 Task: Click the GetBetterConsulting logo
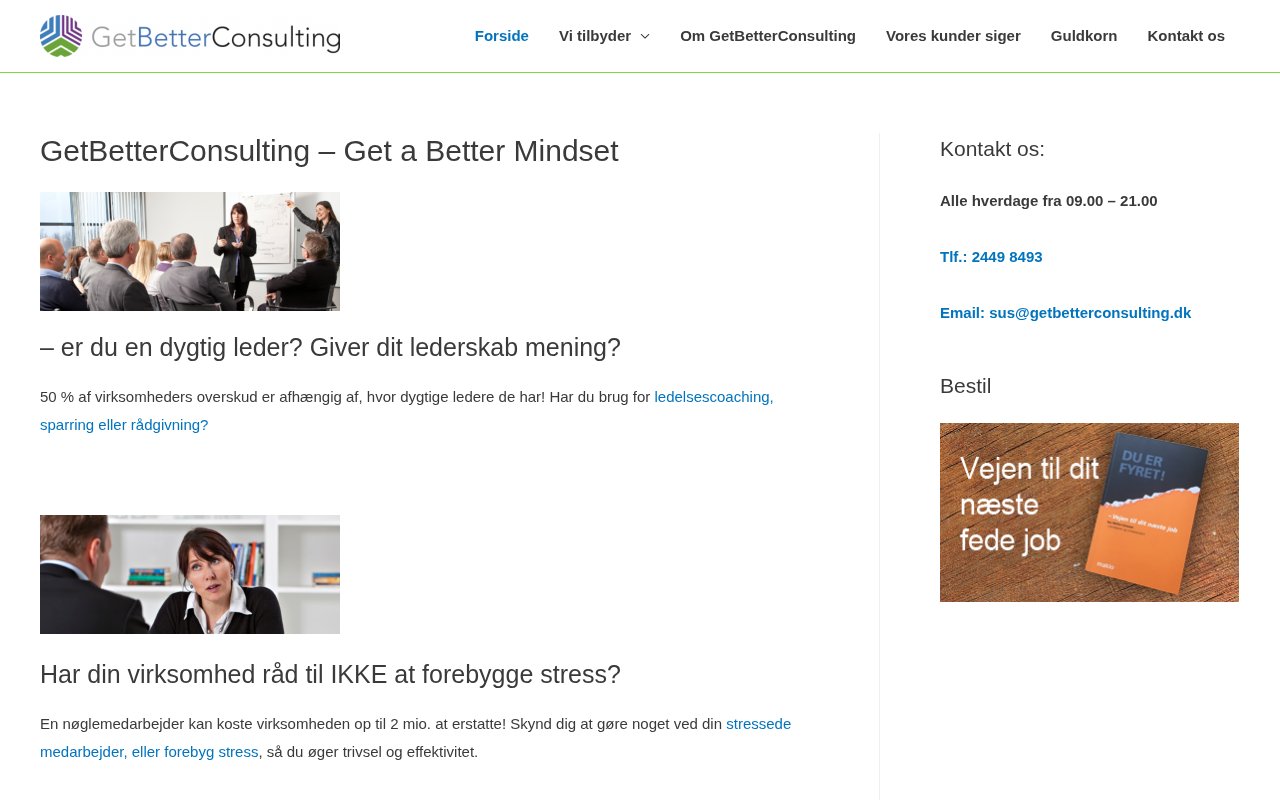click(190, 36)
